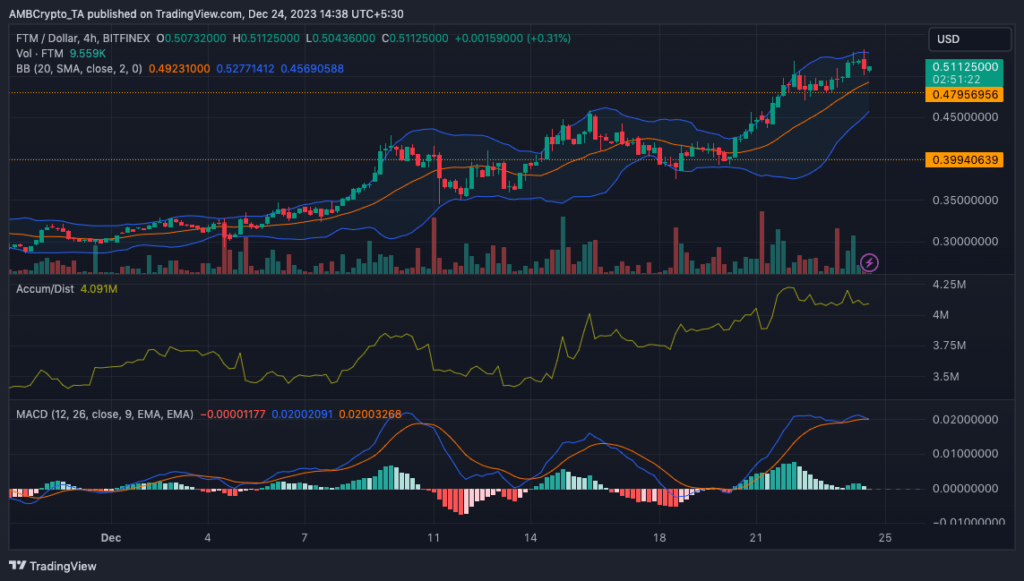Click the Accum/Dist value 4.091M
The height and width of the screenshot is (581, 1024).
[99, 289]
